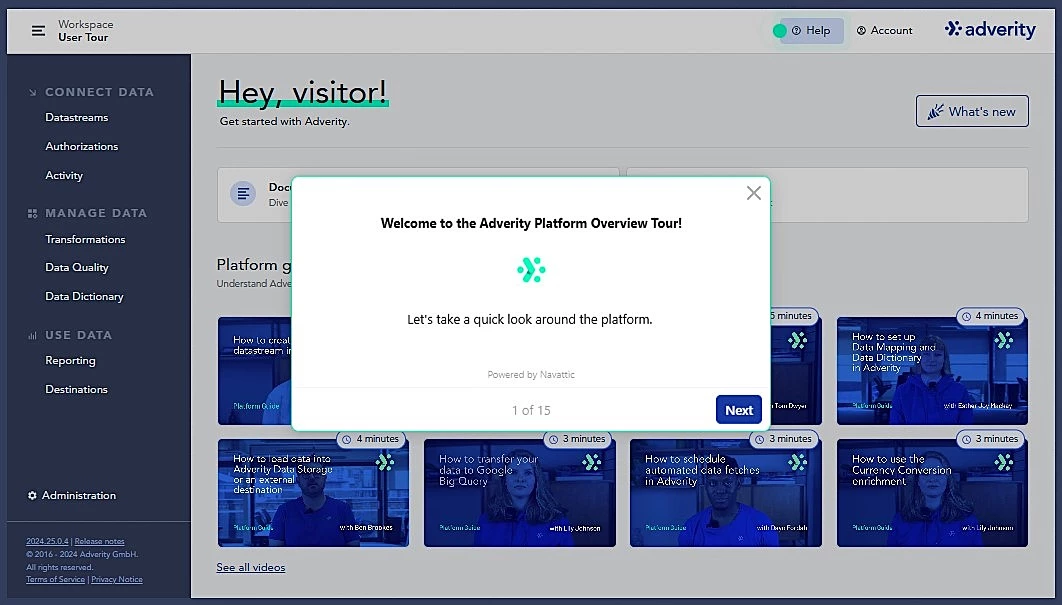1062x605 pixels.
Task: Click the 3 minutes badge on BigQuery video
Action: pyautogui.click(x=578, y=439)
